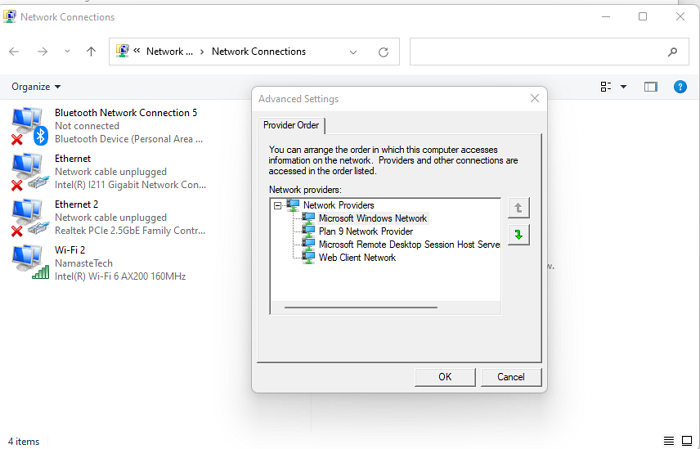The width and height of the screenshot is (700, 449).
Task: Refresh the Network Connections view
Action: point(383,52)
